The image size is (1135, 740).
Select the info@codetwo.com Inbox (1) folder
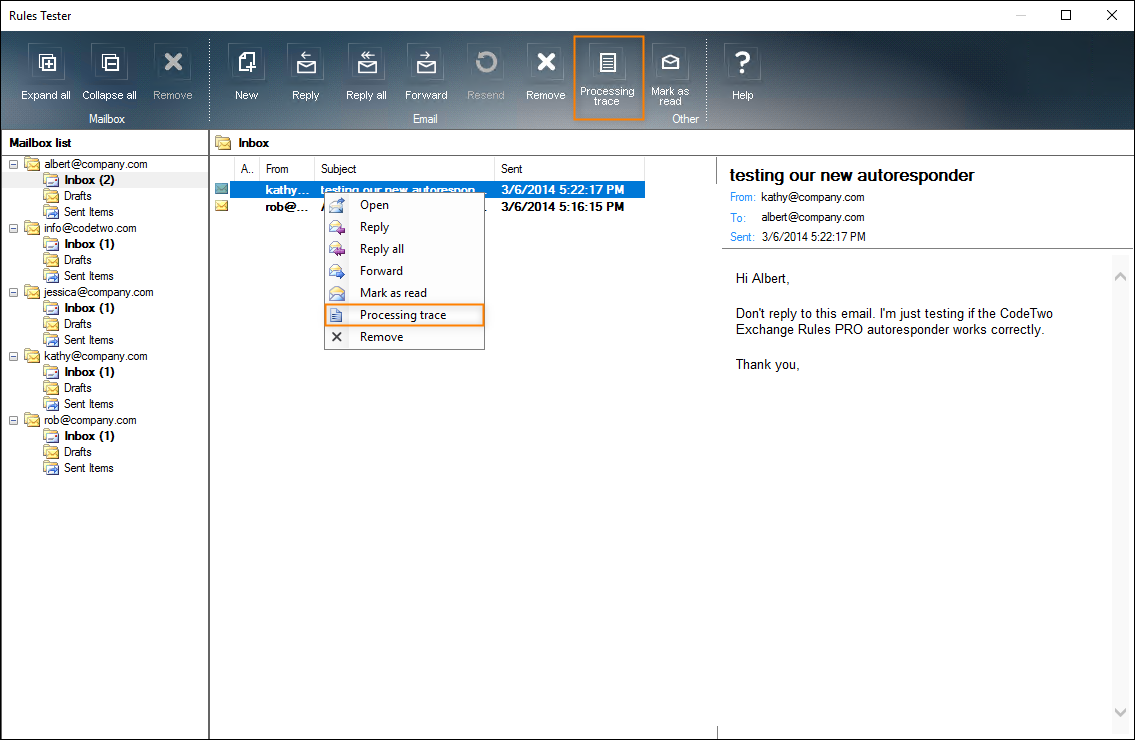tap(89, 244)
